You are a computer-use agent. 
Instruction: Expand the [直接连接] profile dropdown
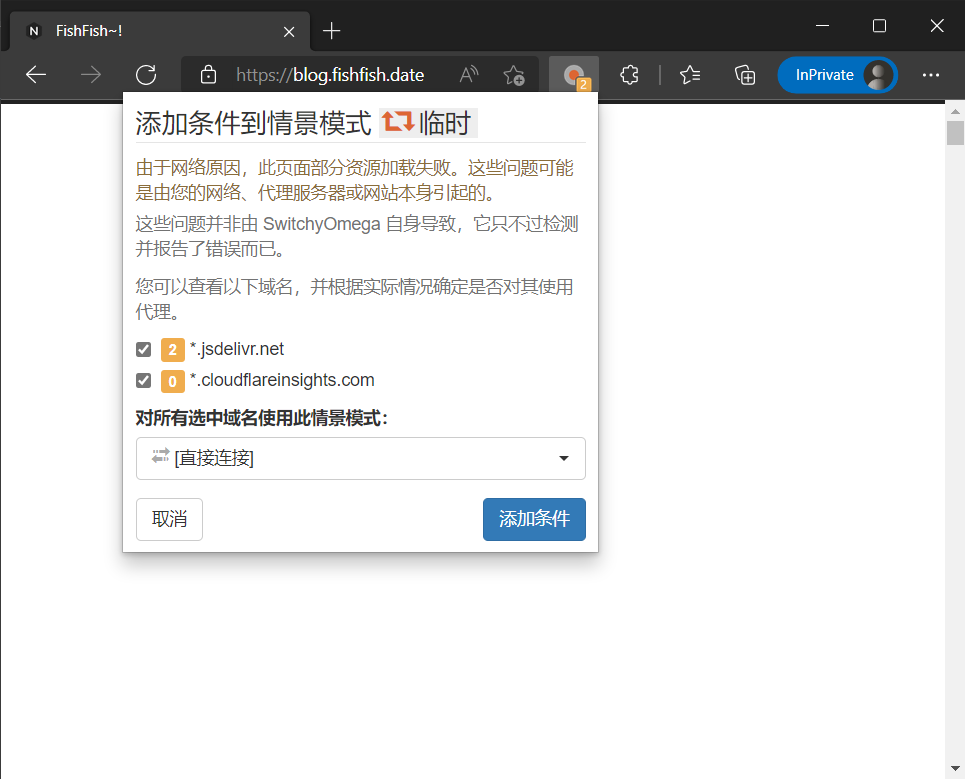tap(360, 458)
